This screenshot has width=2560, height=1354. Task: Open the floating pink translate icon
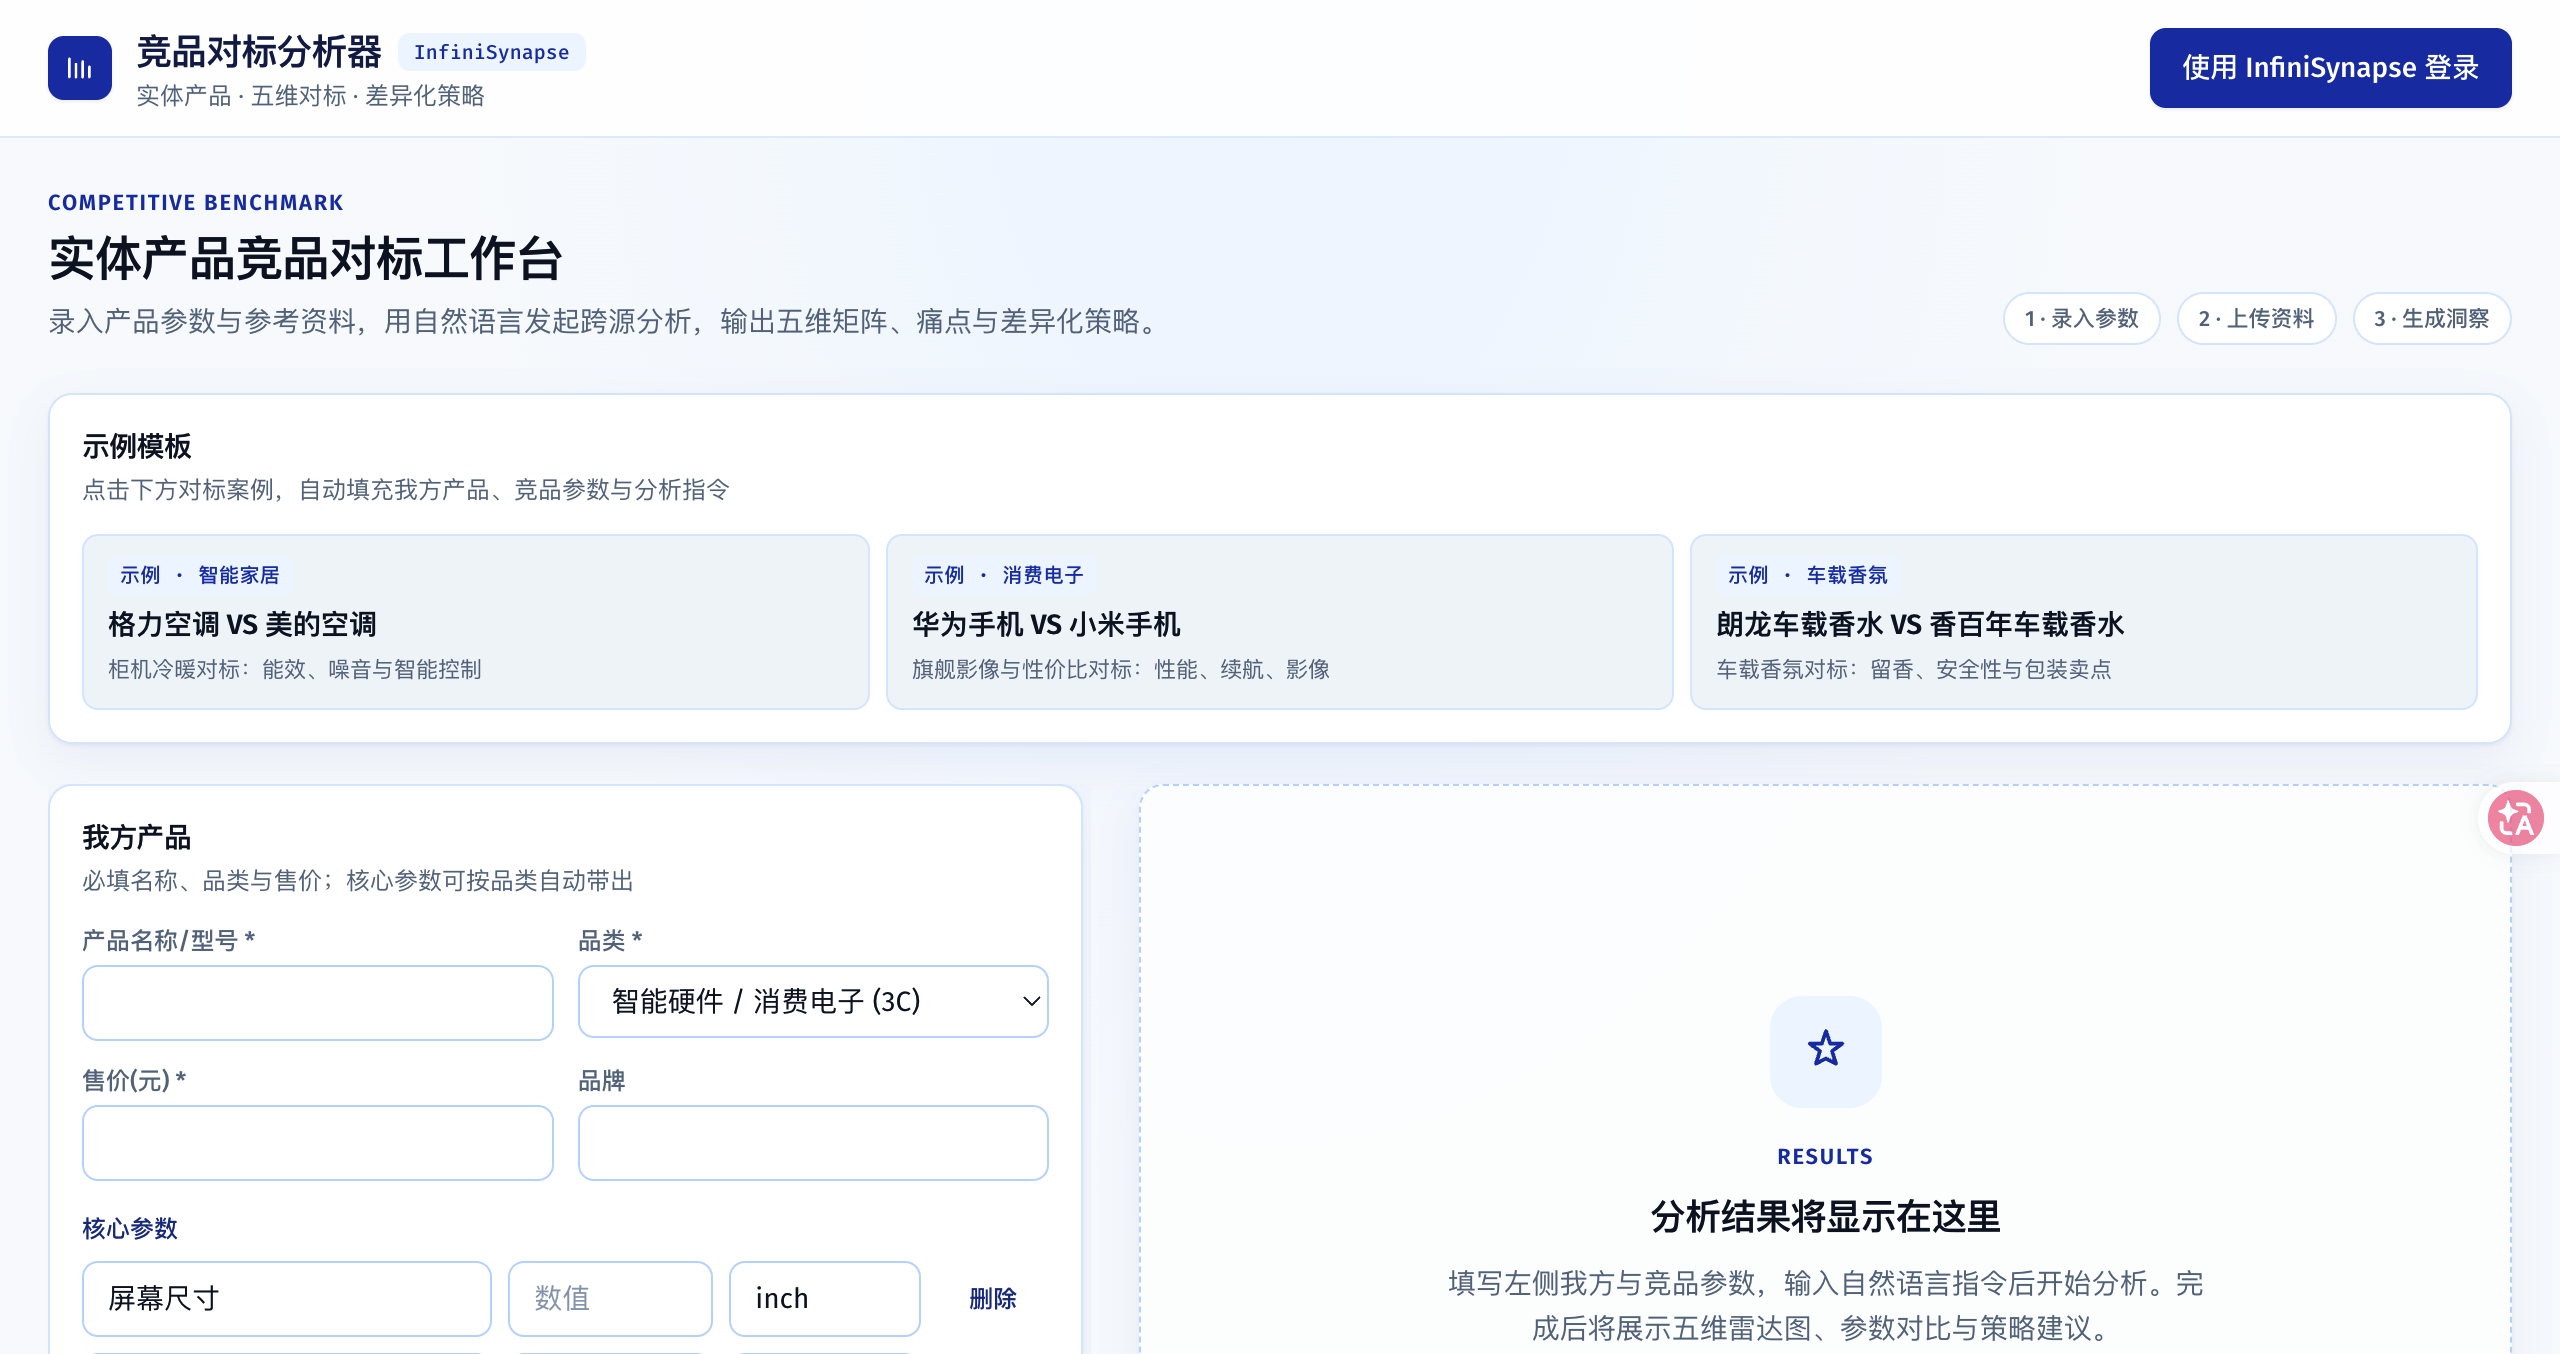tap(2516, 819)
